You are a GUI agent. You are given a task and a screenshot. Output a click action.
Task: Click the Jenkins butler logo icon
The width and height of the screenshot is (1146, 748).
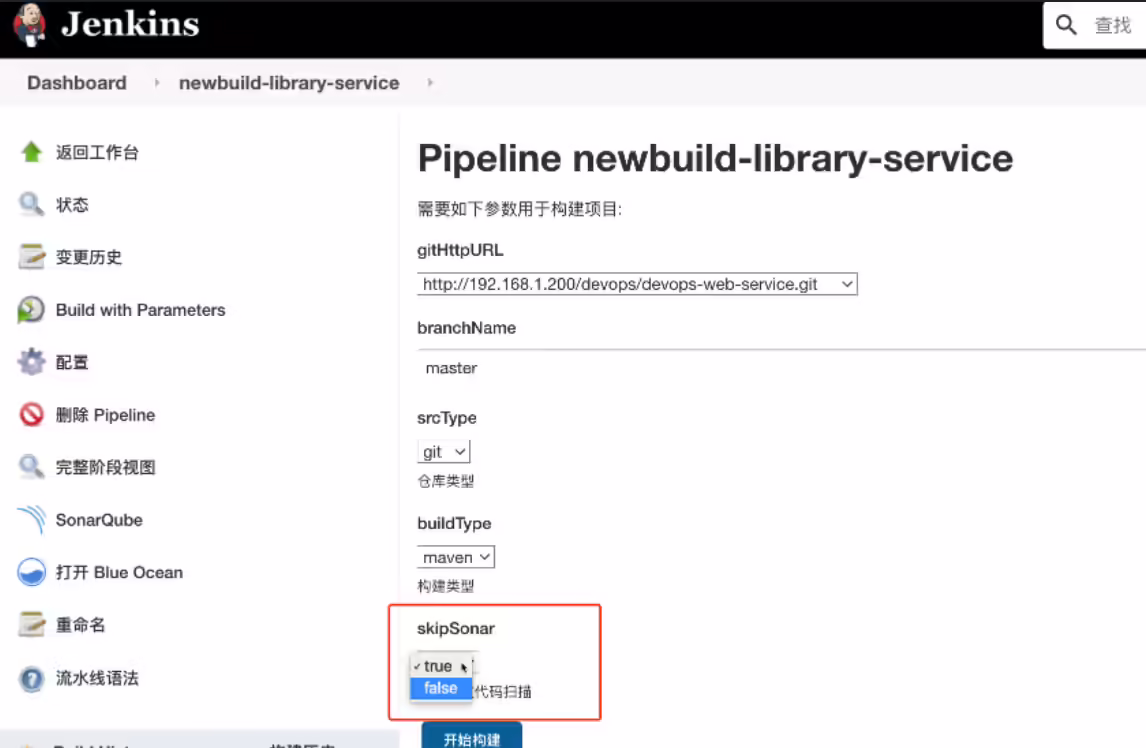(x=30, y=25)
